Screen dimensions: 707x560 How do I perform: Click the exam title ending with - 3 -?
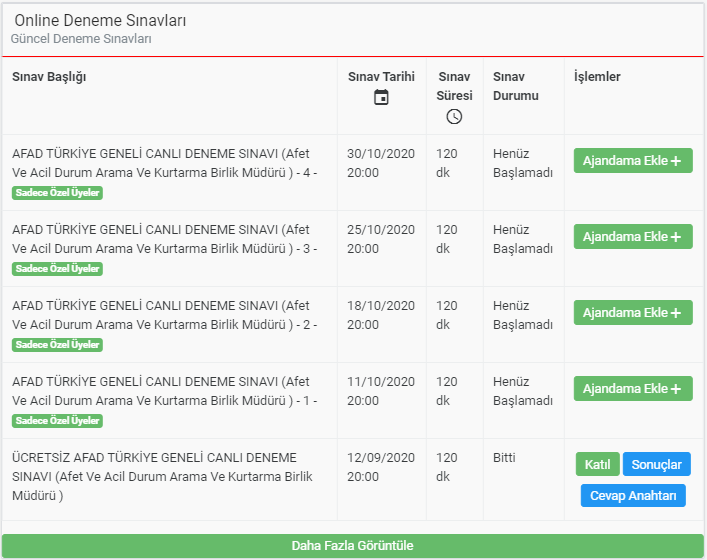165,239
